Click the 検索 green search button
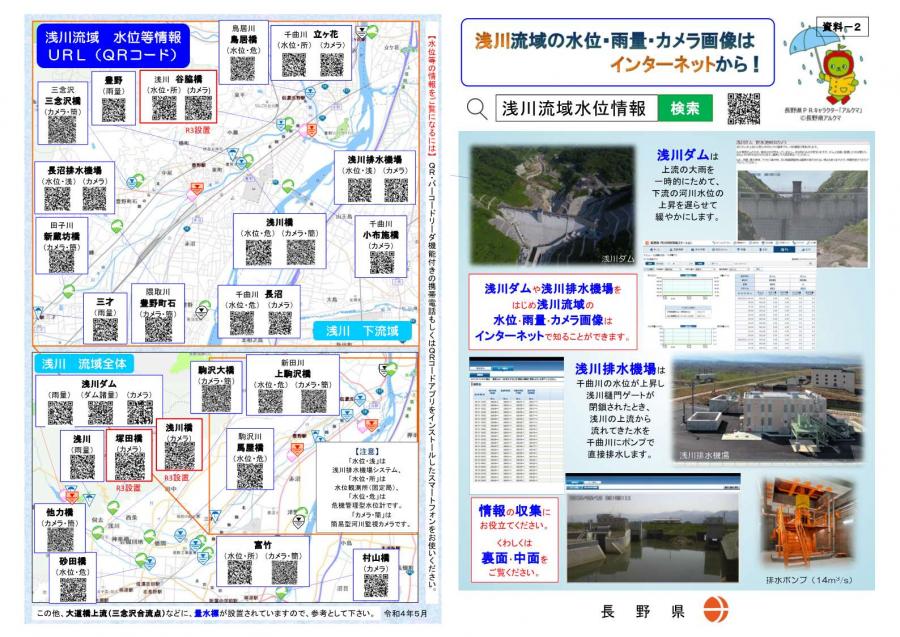The width and height of the screenshot is (900, 637). point(685,108)
